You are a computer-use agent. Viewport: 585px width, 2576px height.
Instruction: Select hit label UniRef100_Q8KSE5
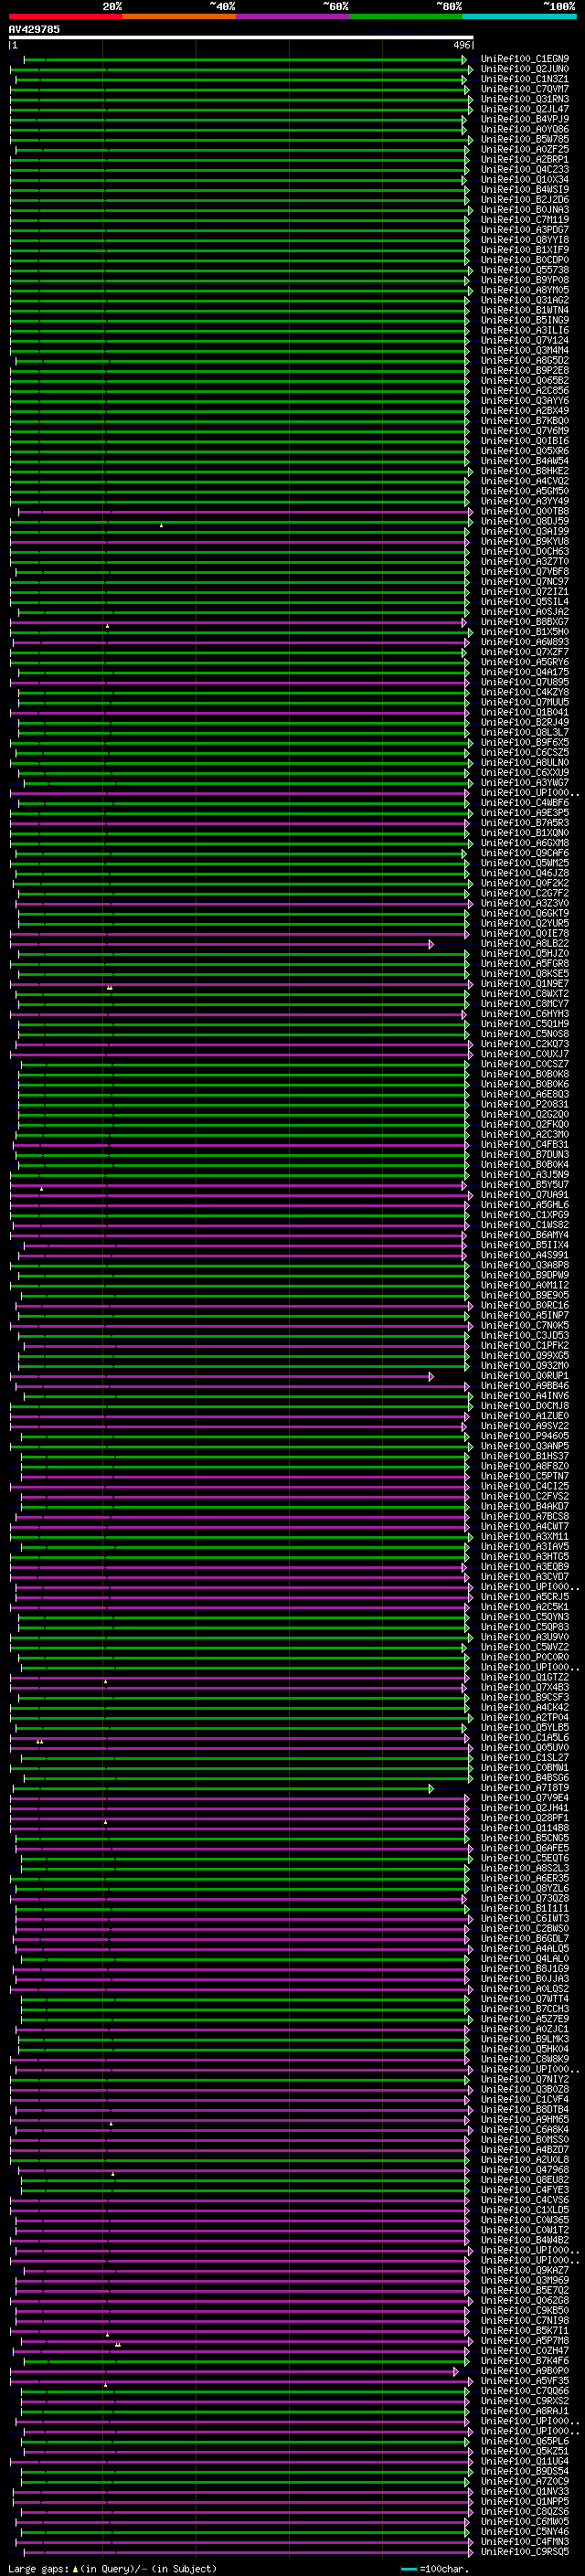pyautogui.click(x=525, y=974)
